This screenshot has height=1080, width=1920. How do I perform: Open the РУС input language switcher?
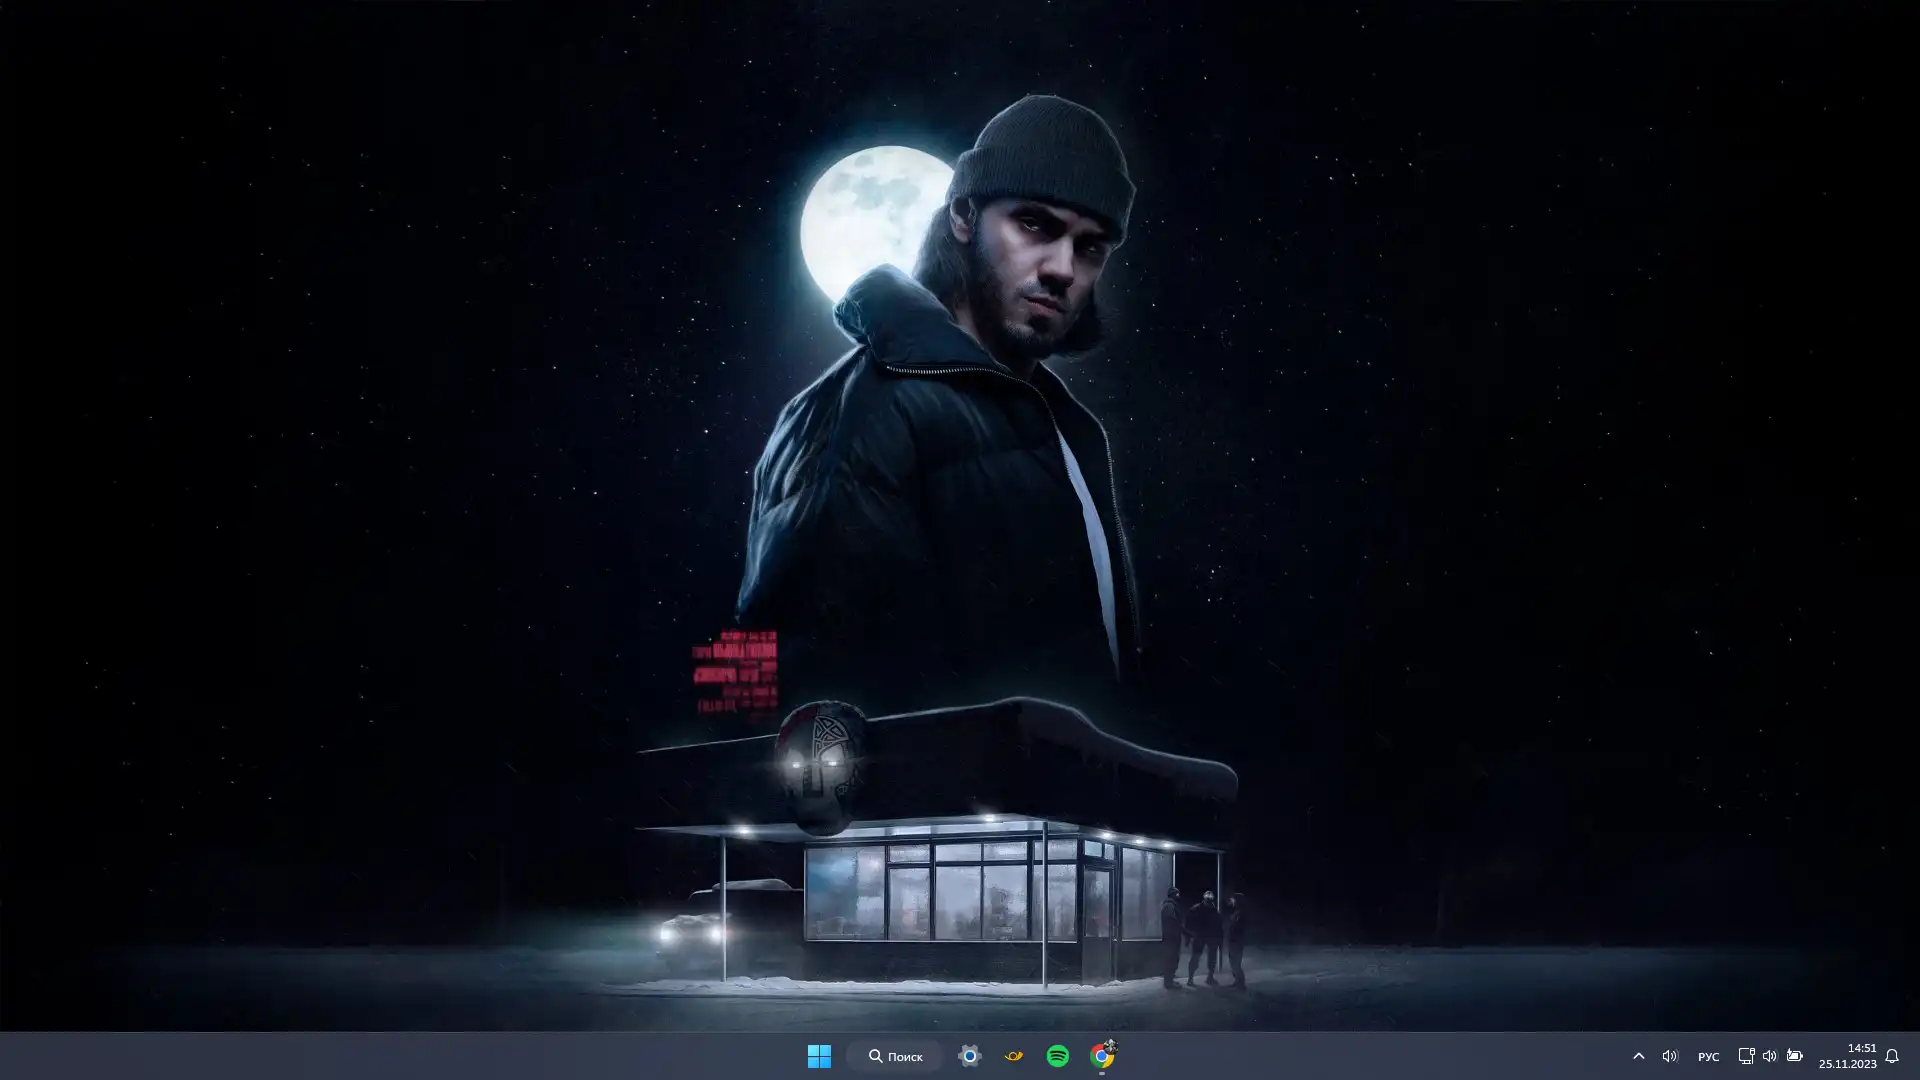pyautogui.click(x=1708, y=1056)
